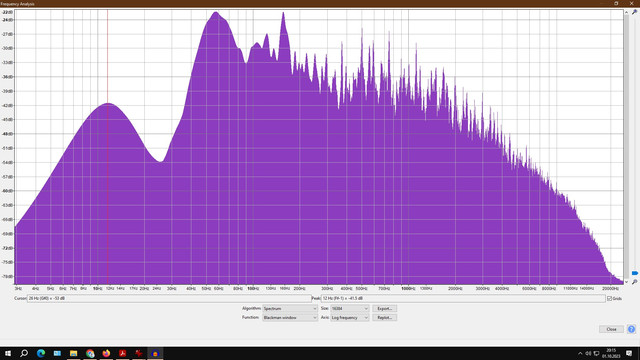Click the 1000Hz axis label
Image resolution: width=640 pixels, height=360 pixels.
408,289
